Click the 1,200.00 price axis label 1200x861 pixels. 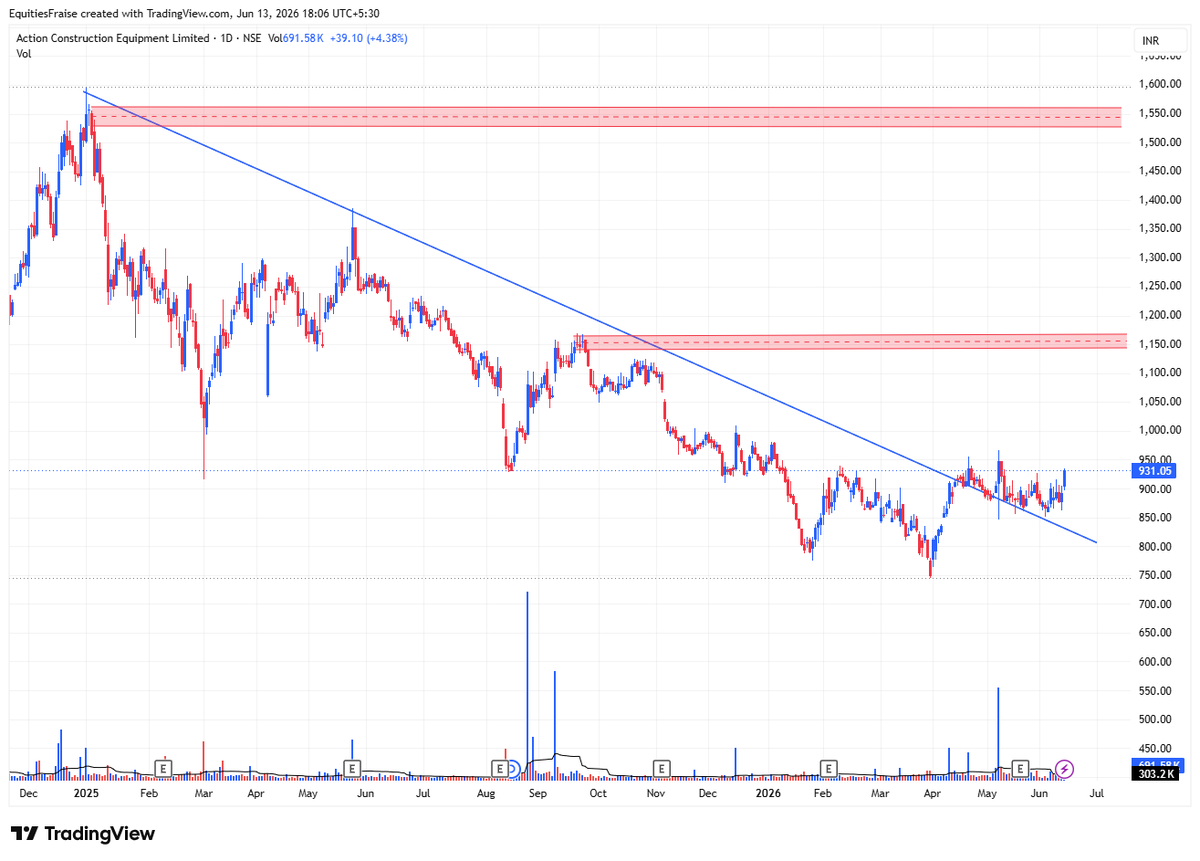point(1160,315)
